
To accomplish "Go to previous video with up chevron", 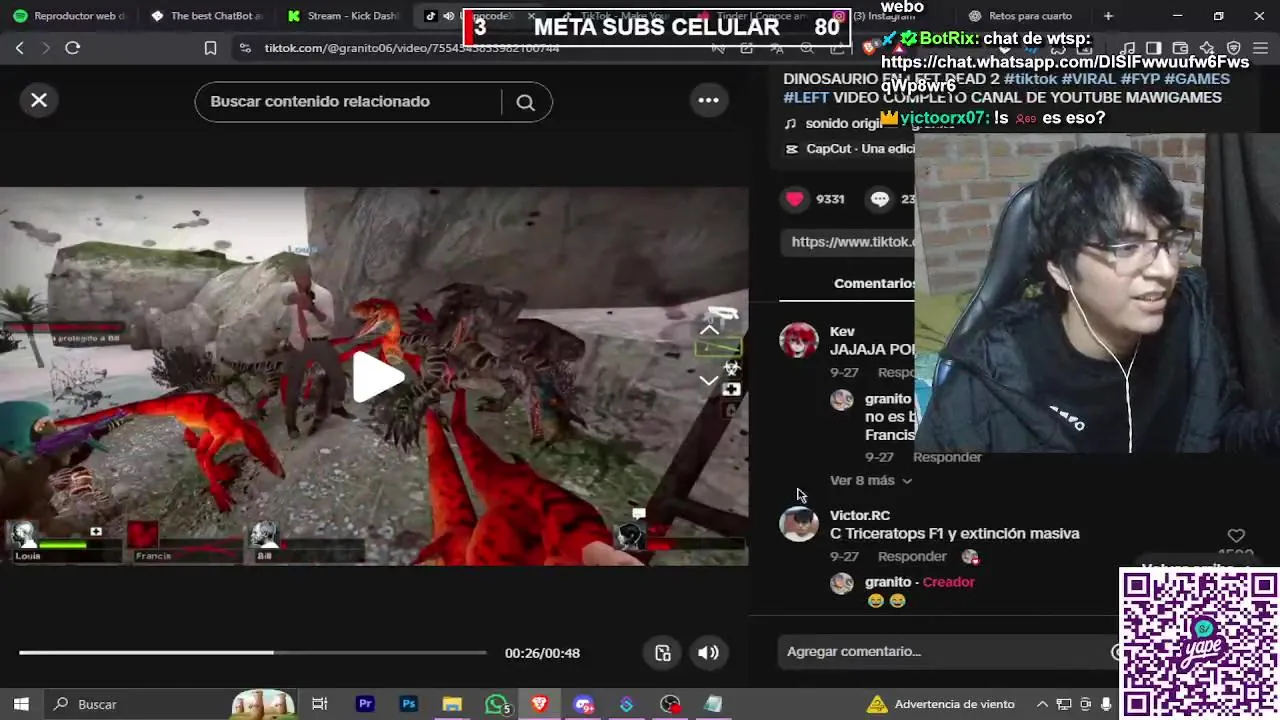I will 708,329.
